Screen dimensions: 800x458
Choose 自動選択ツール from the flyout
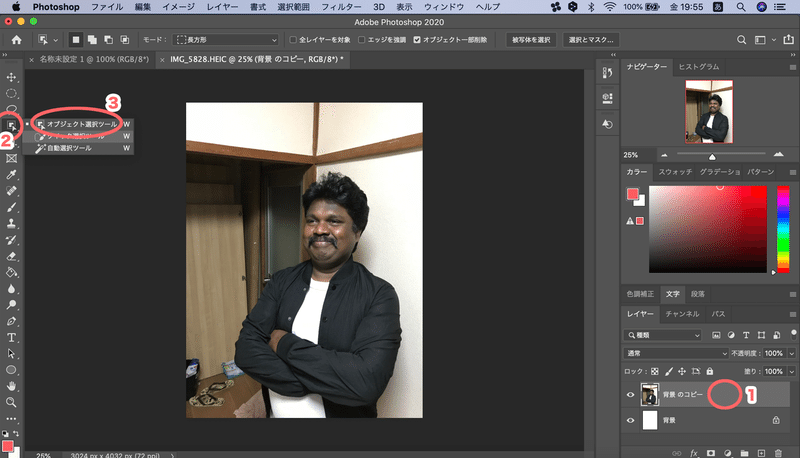click(69, 147)
